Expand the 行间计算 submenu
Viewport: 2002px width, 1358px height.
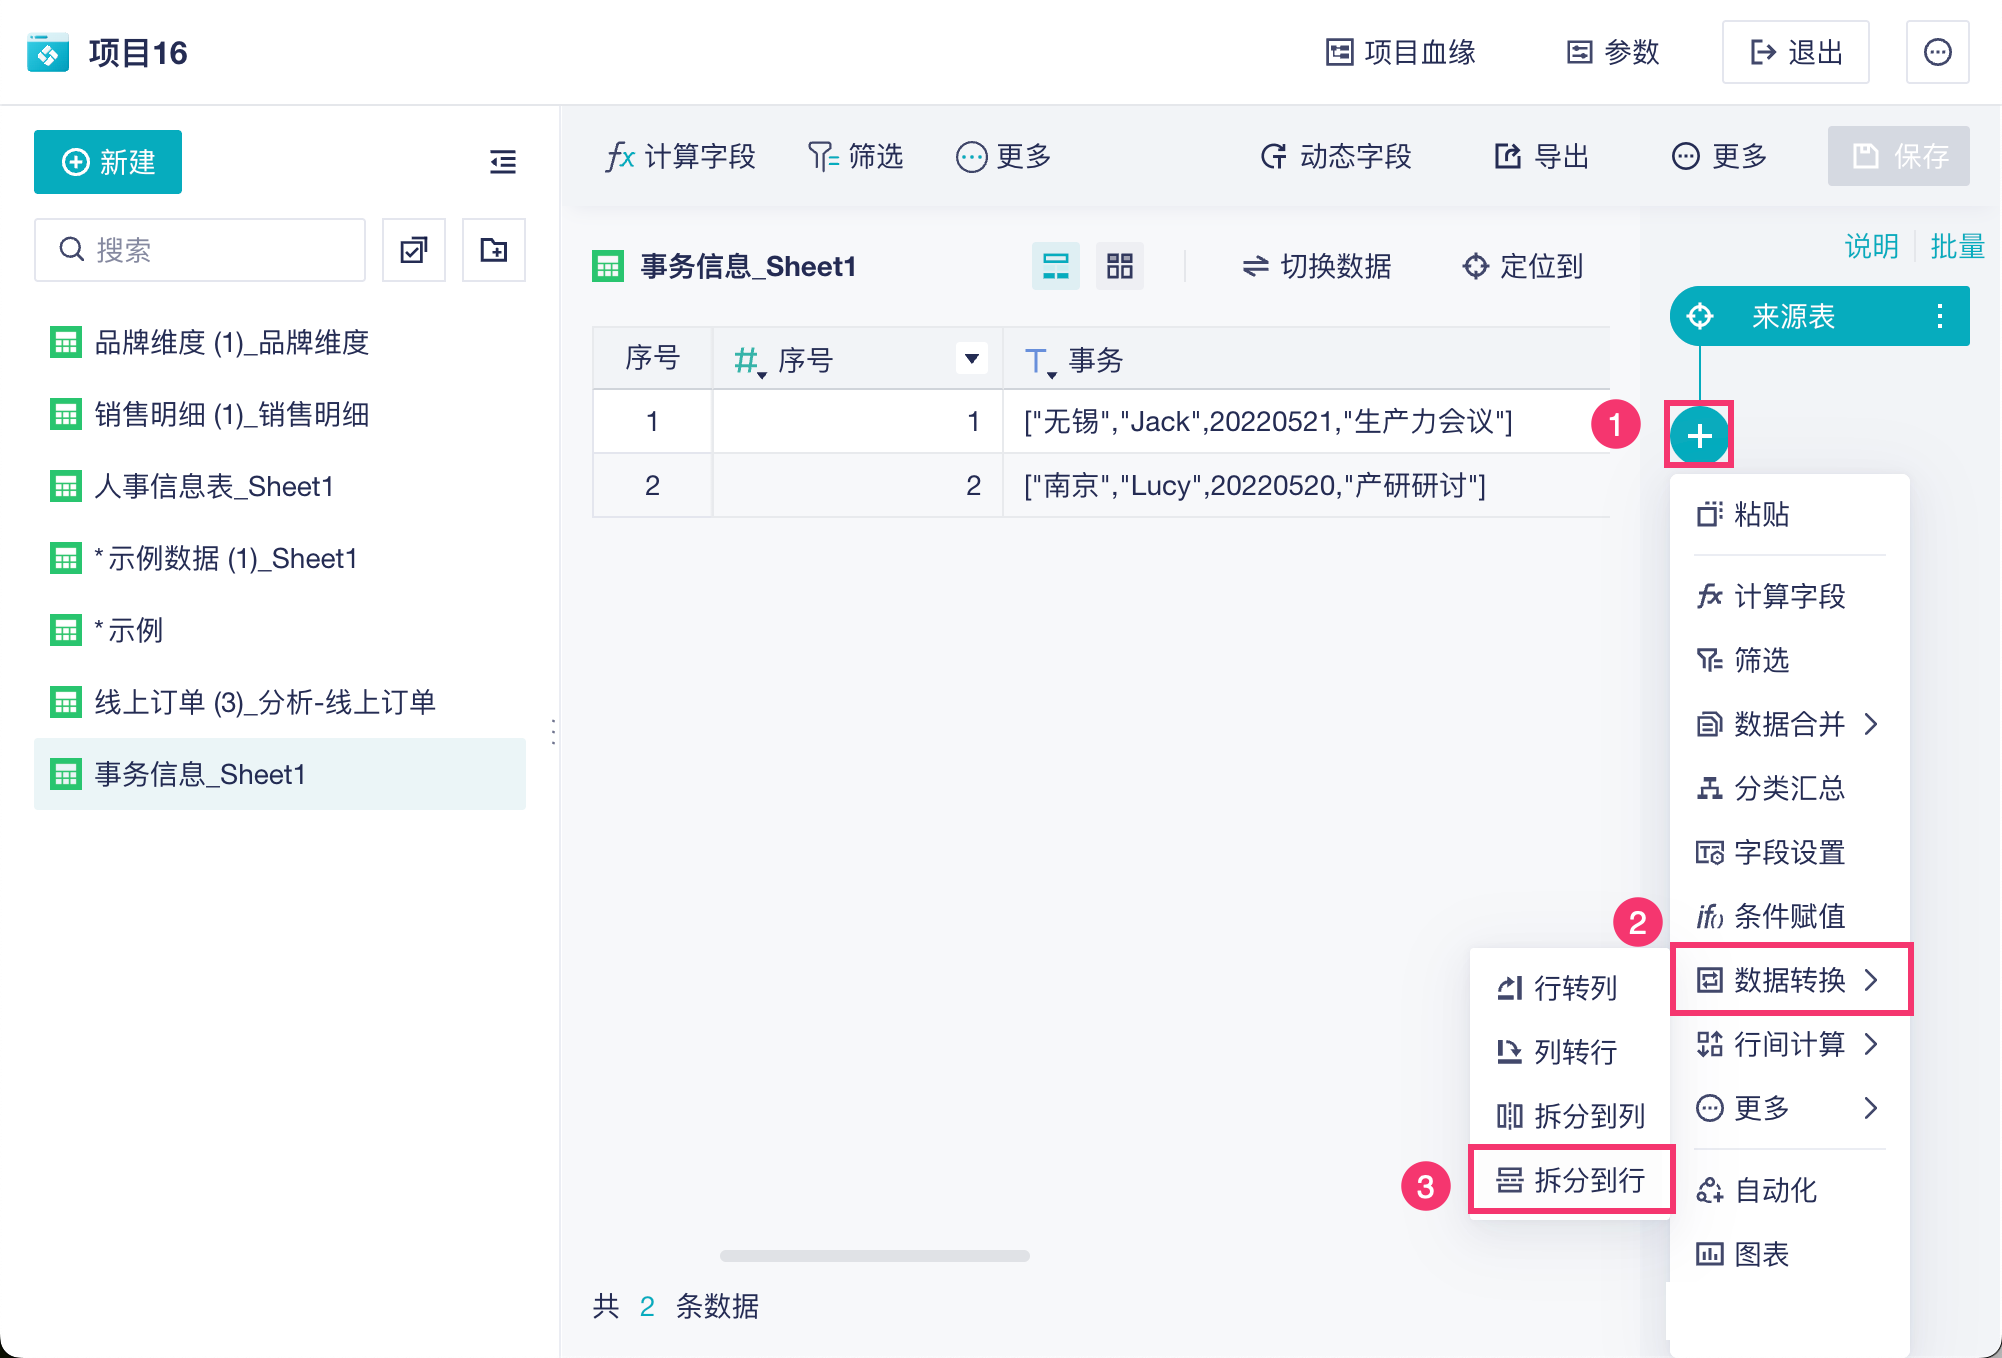(x=1788, y=1044)
